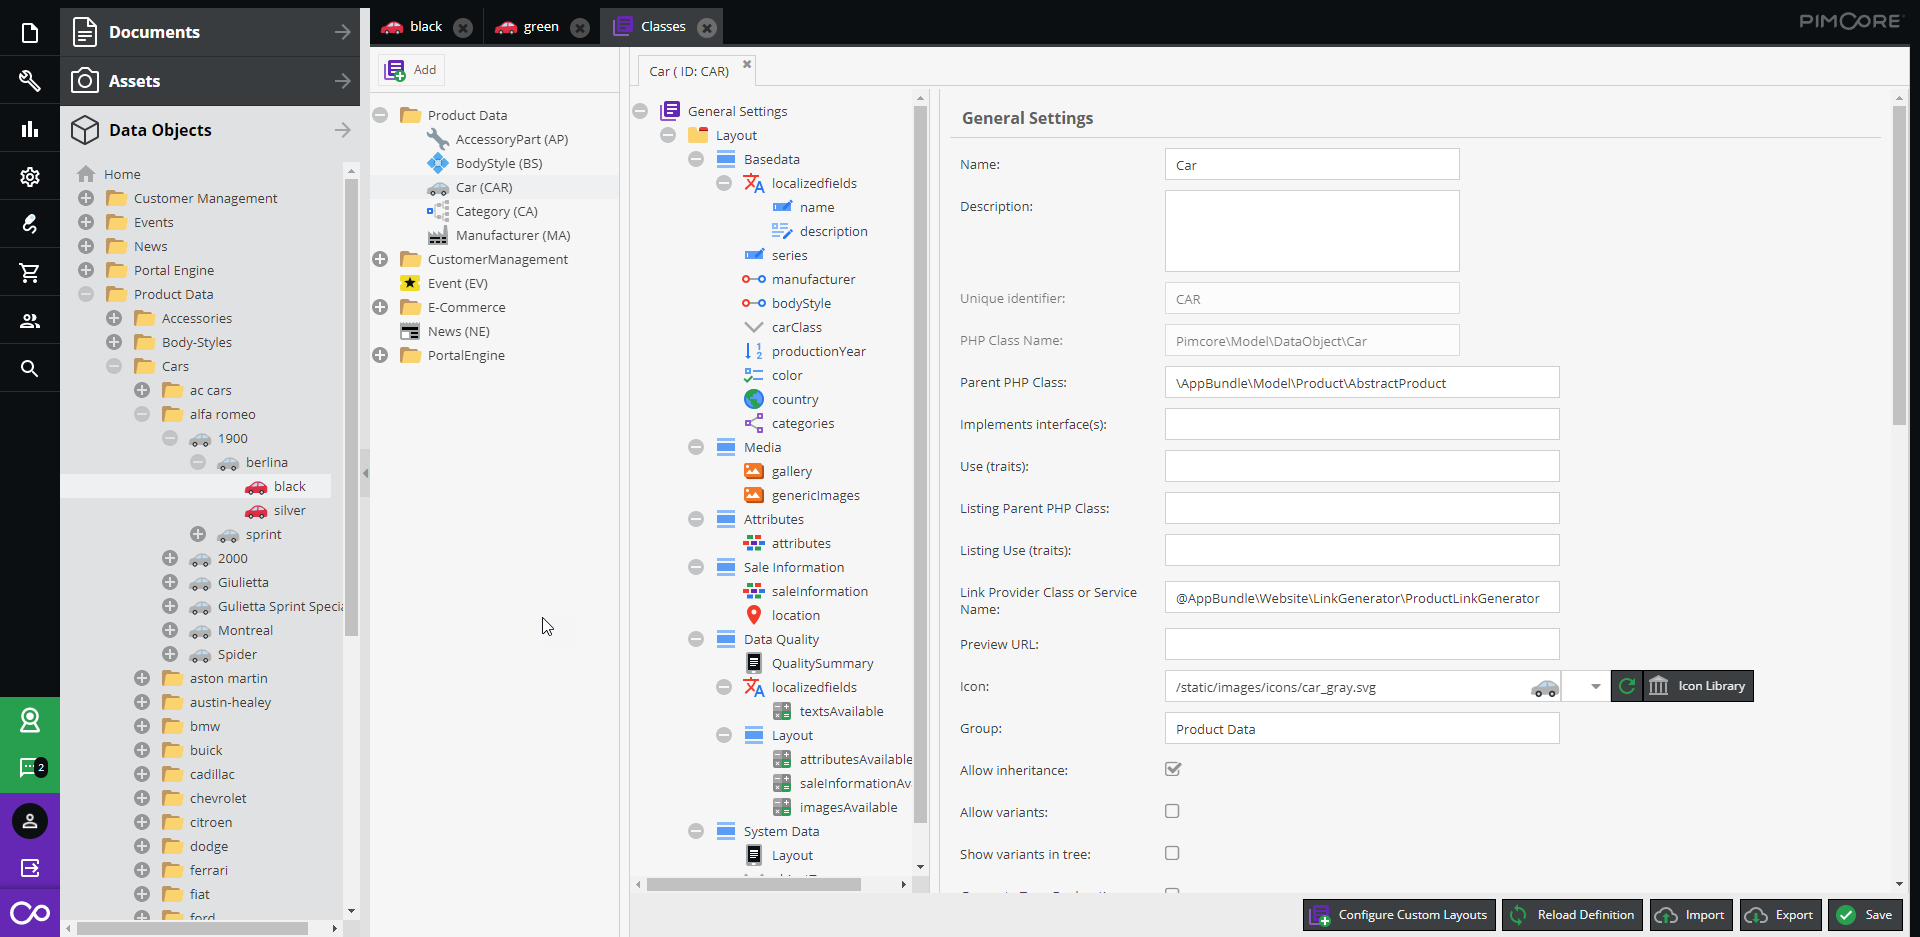Open the users sidebar icon
1920x937 pixels.
point(30,321)
